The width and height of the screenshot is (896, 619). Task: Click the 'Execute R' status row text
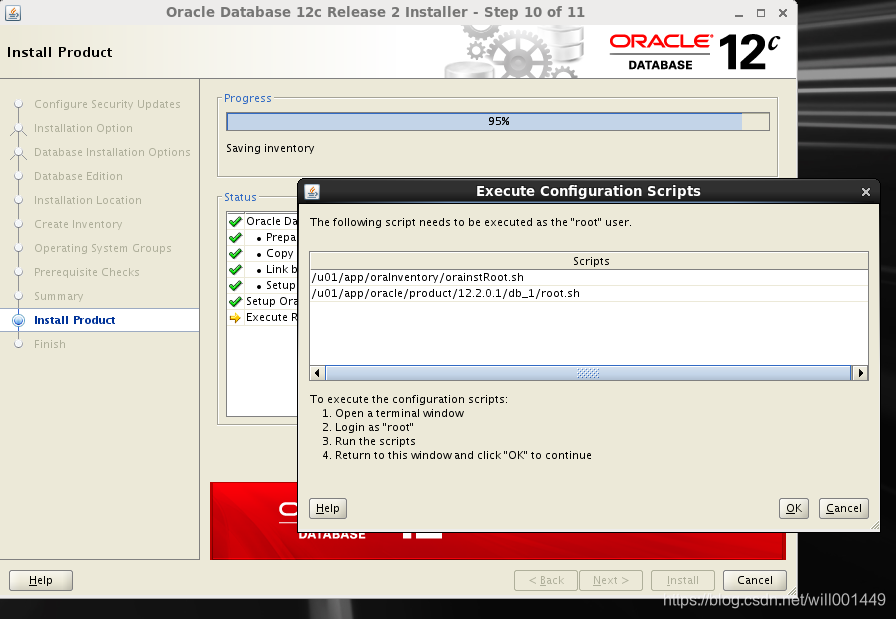[x=271, y=317]
